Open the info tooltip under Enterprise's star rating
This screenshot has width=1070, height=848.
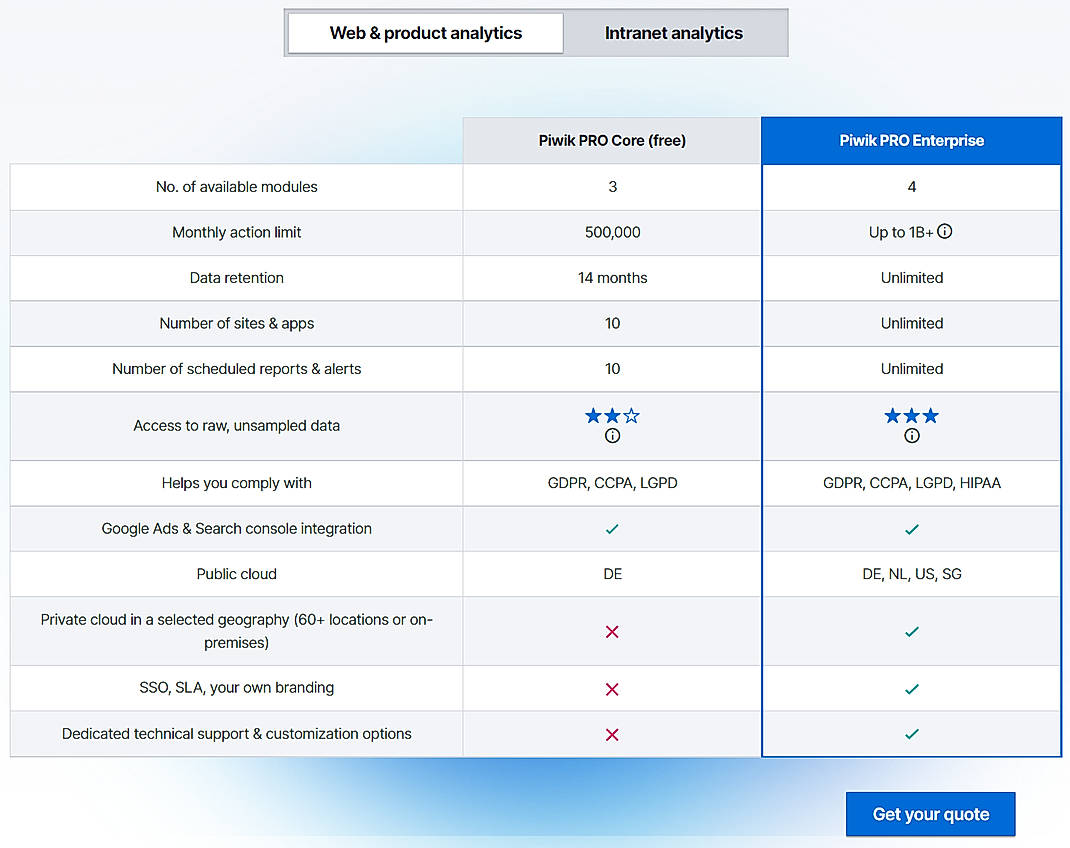coord(911,435)
